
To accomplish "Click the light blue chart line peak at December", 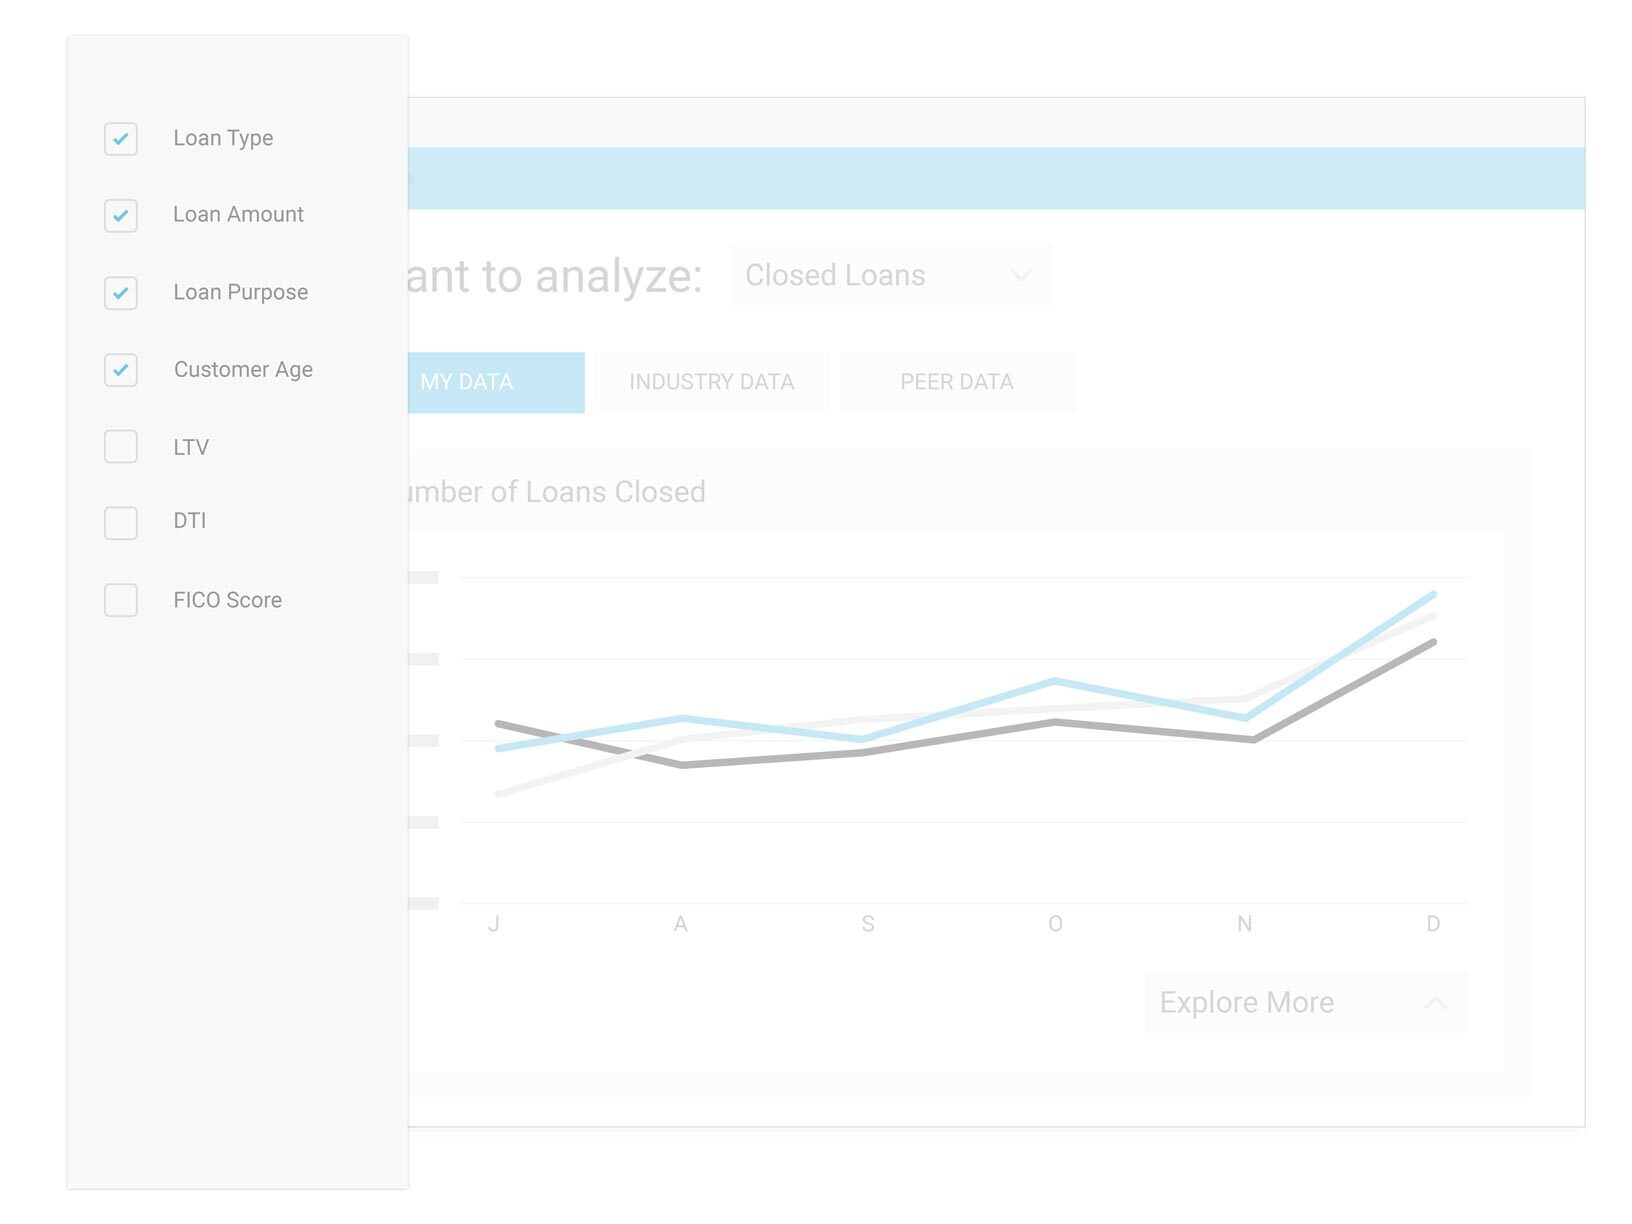I will pyautogui.click(x=1433, y=595).
